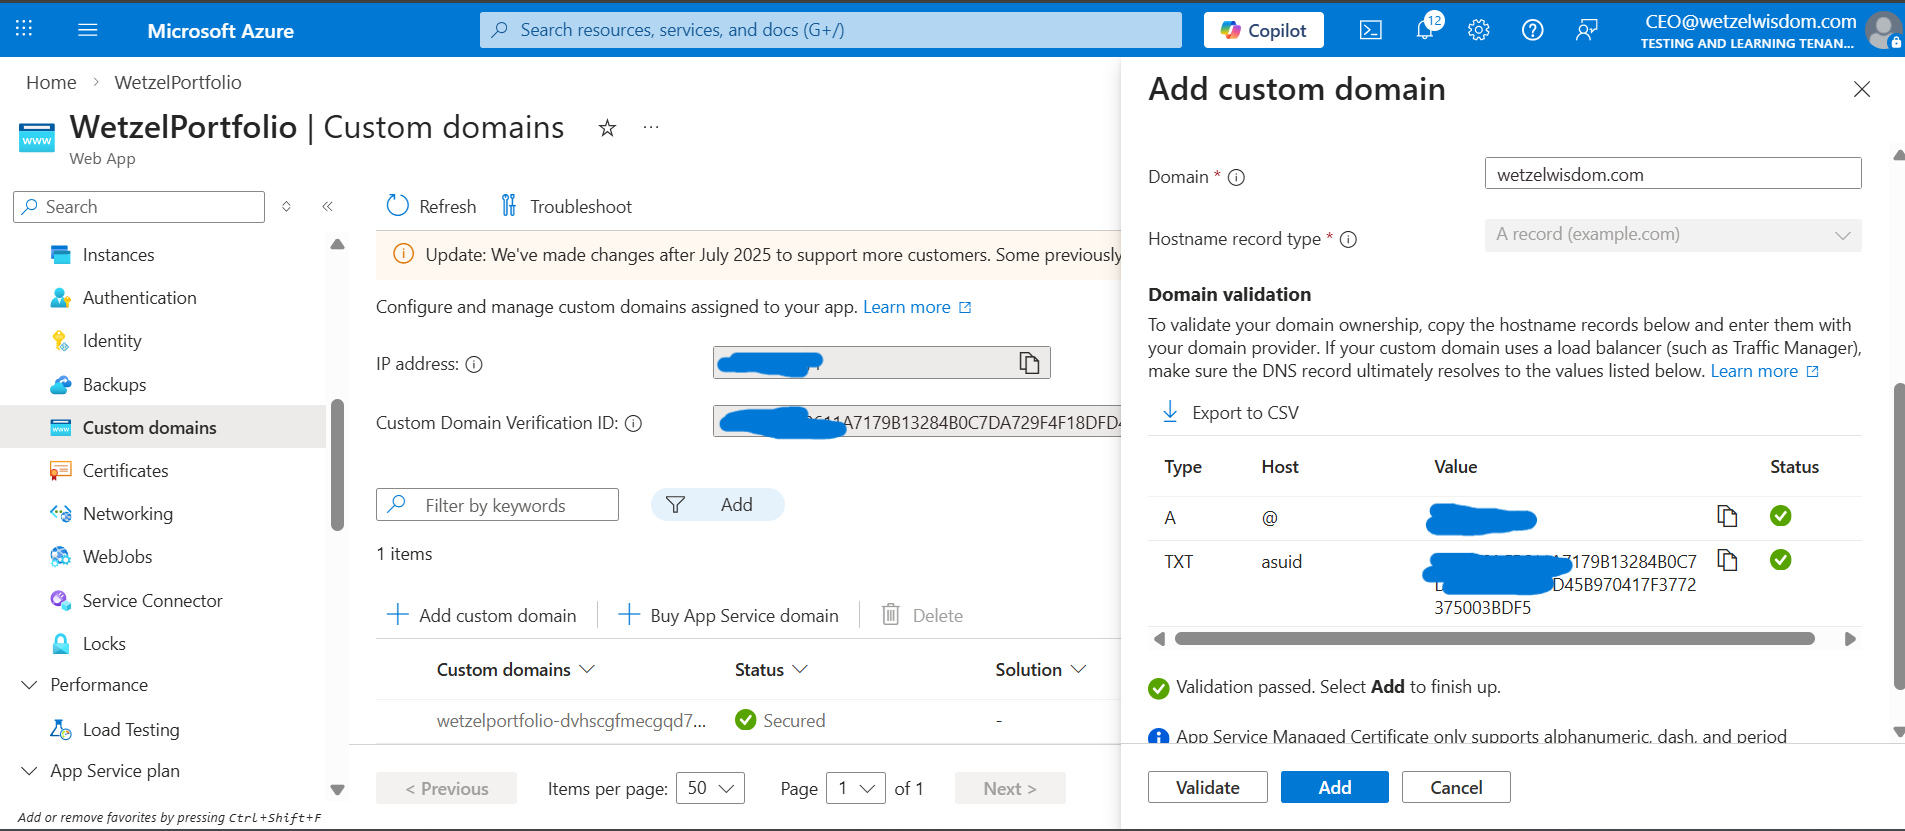This screenshot has height=831, width=1905.
Task: Open the portal settings gear icon
Action: [1478, 30]
